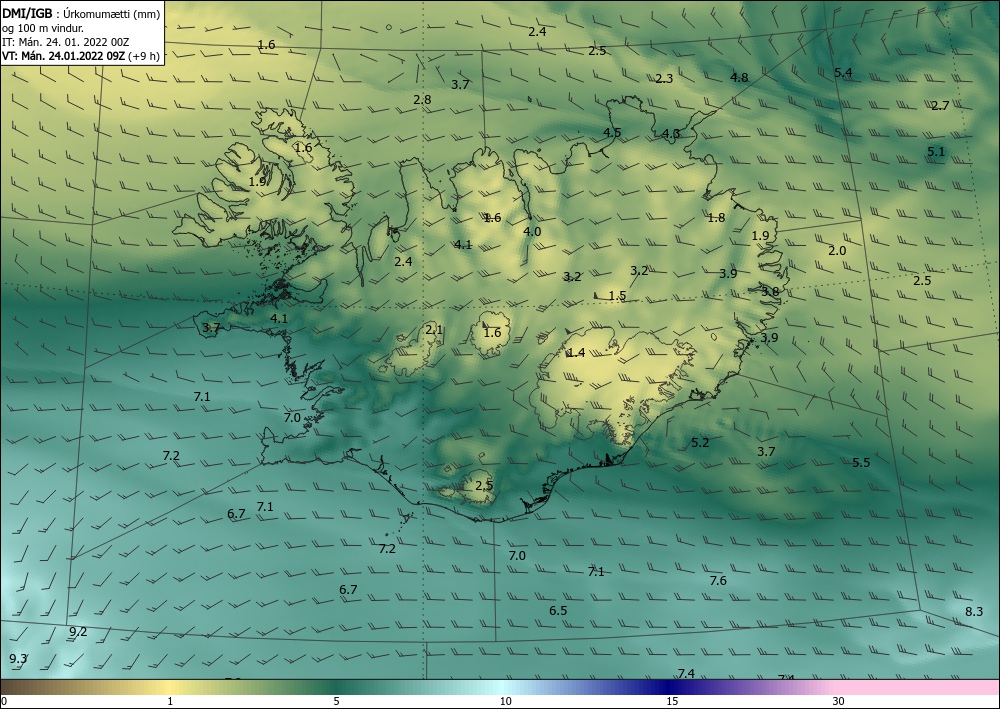Viewport: 1000px width, 709px height.
Task: Click the 7.6 value on the map
Action: [x=717, y=580]
